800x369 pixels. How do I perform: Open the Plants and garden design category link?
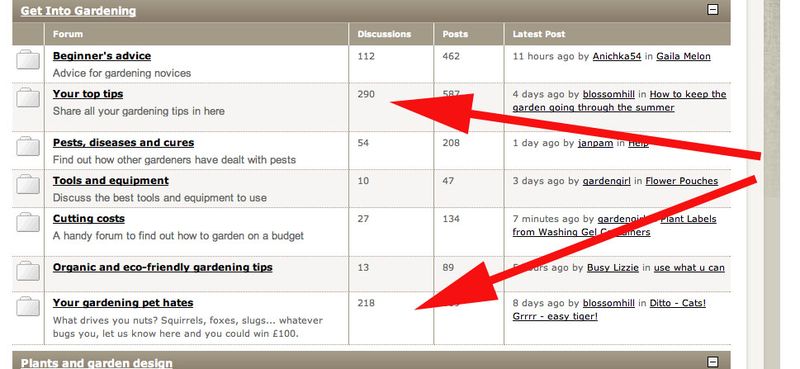[96, 363]
